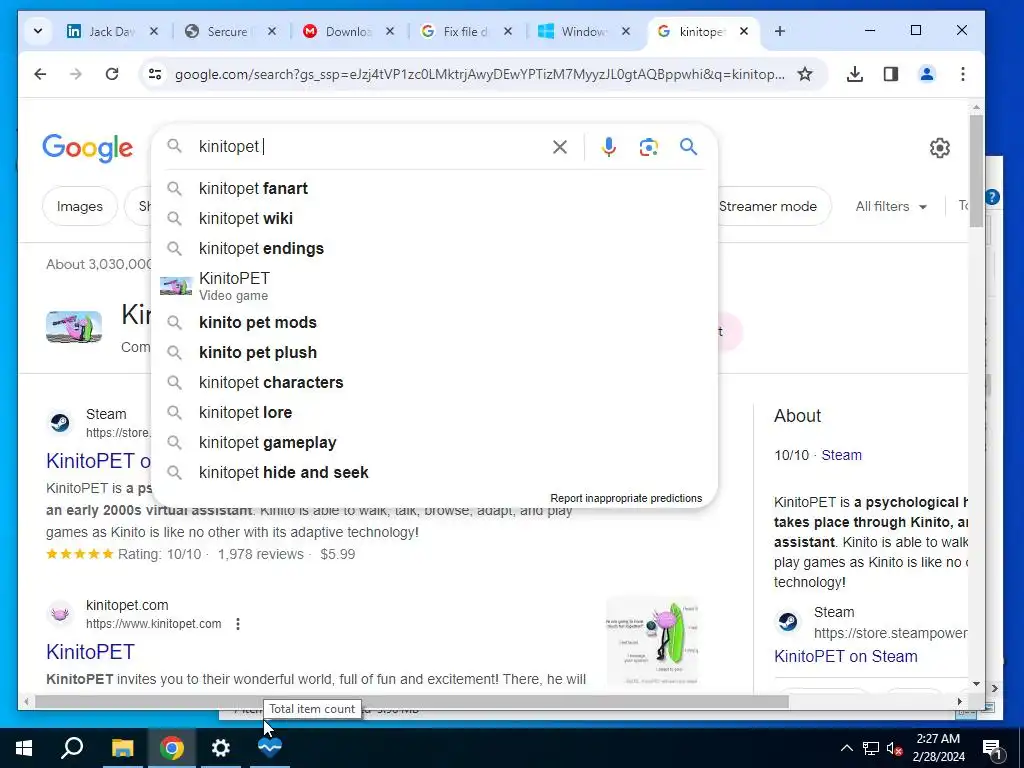This screenshot has height=768, width=1024.
Task: Open the KinitoPET website result link
Action: [90, 652]
